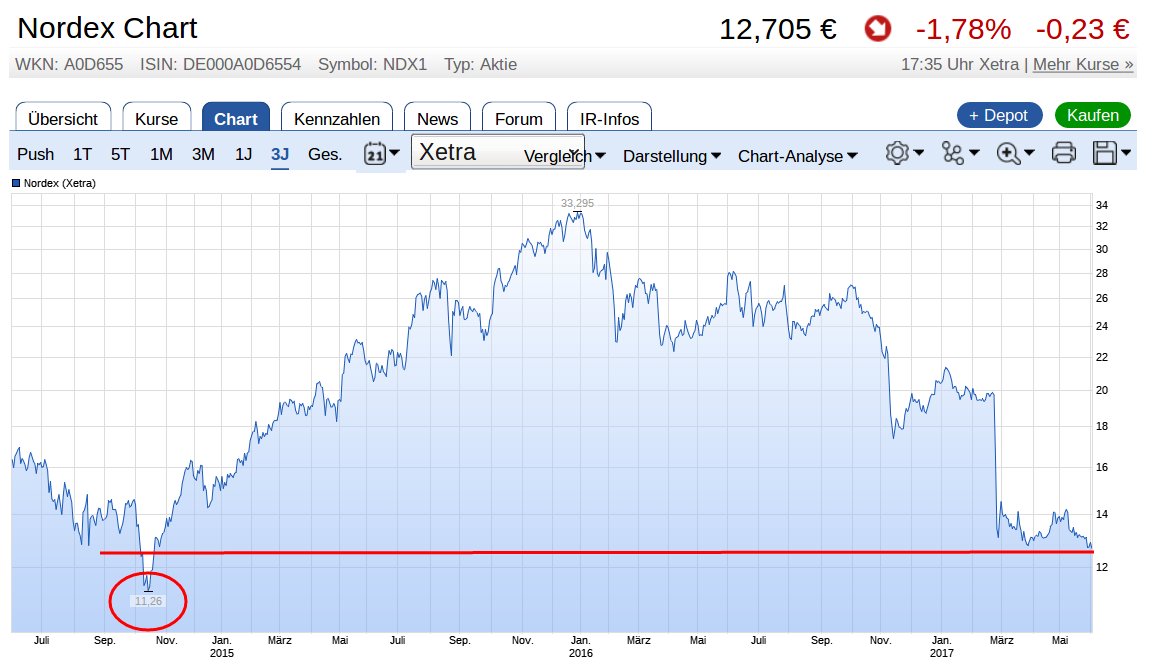Open the Forum tab
This screenshot has height=668, width=1155.
click(x=519, y=118)
